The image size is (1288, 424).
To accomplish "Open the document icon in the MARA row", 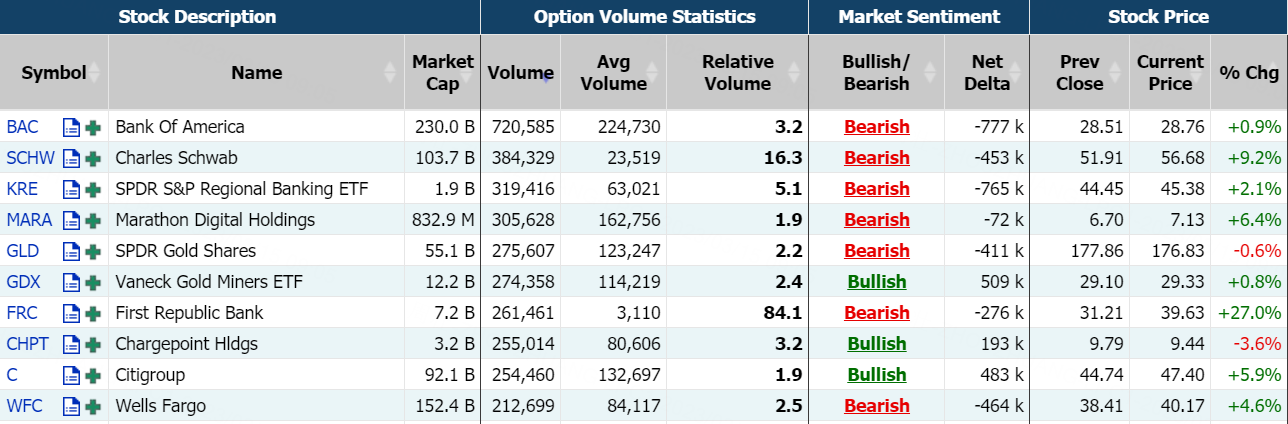I will (71, 220).
